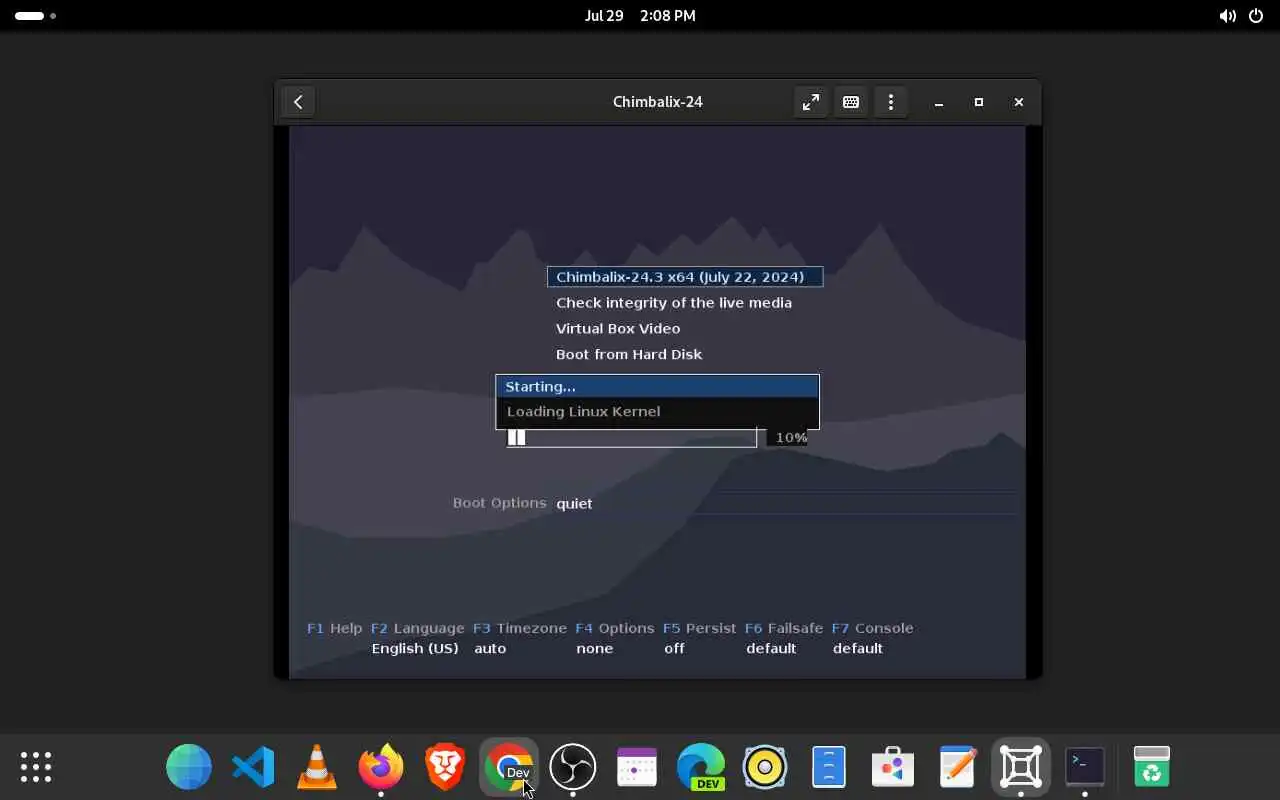
Task: Open the Terminal from the dock
Action: (x=1085, y=767)
